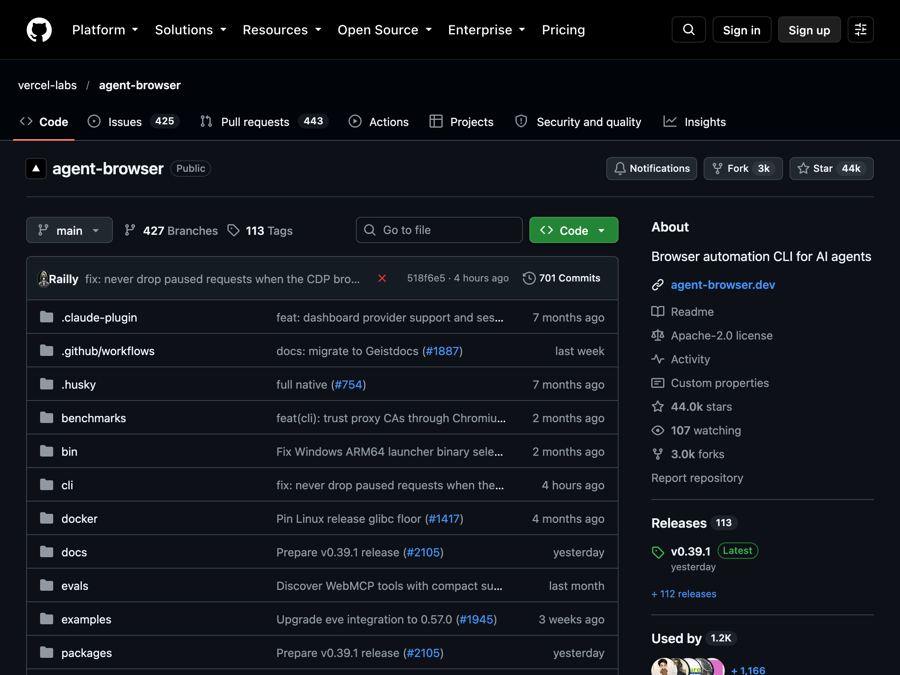Click the folder icon beside .husky

pos(46,384)
